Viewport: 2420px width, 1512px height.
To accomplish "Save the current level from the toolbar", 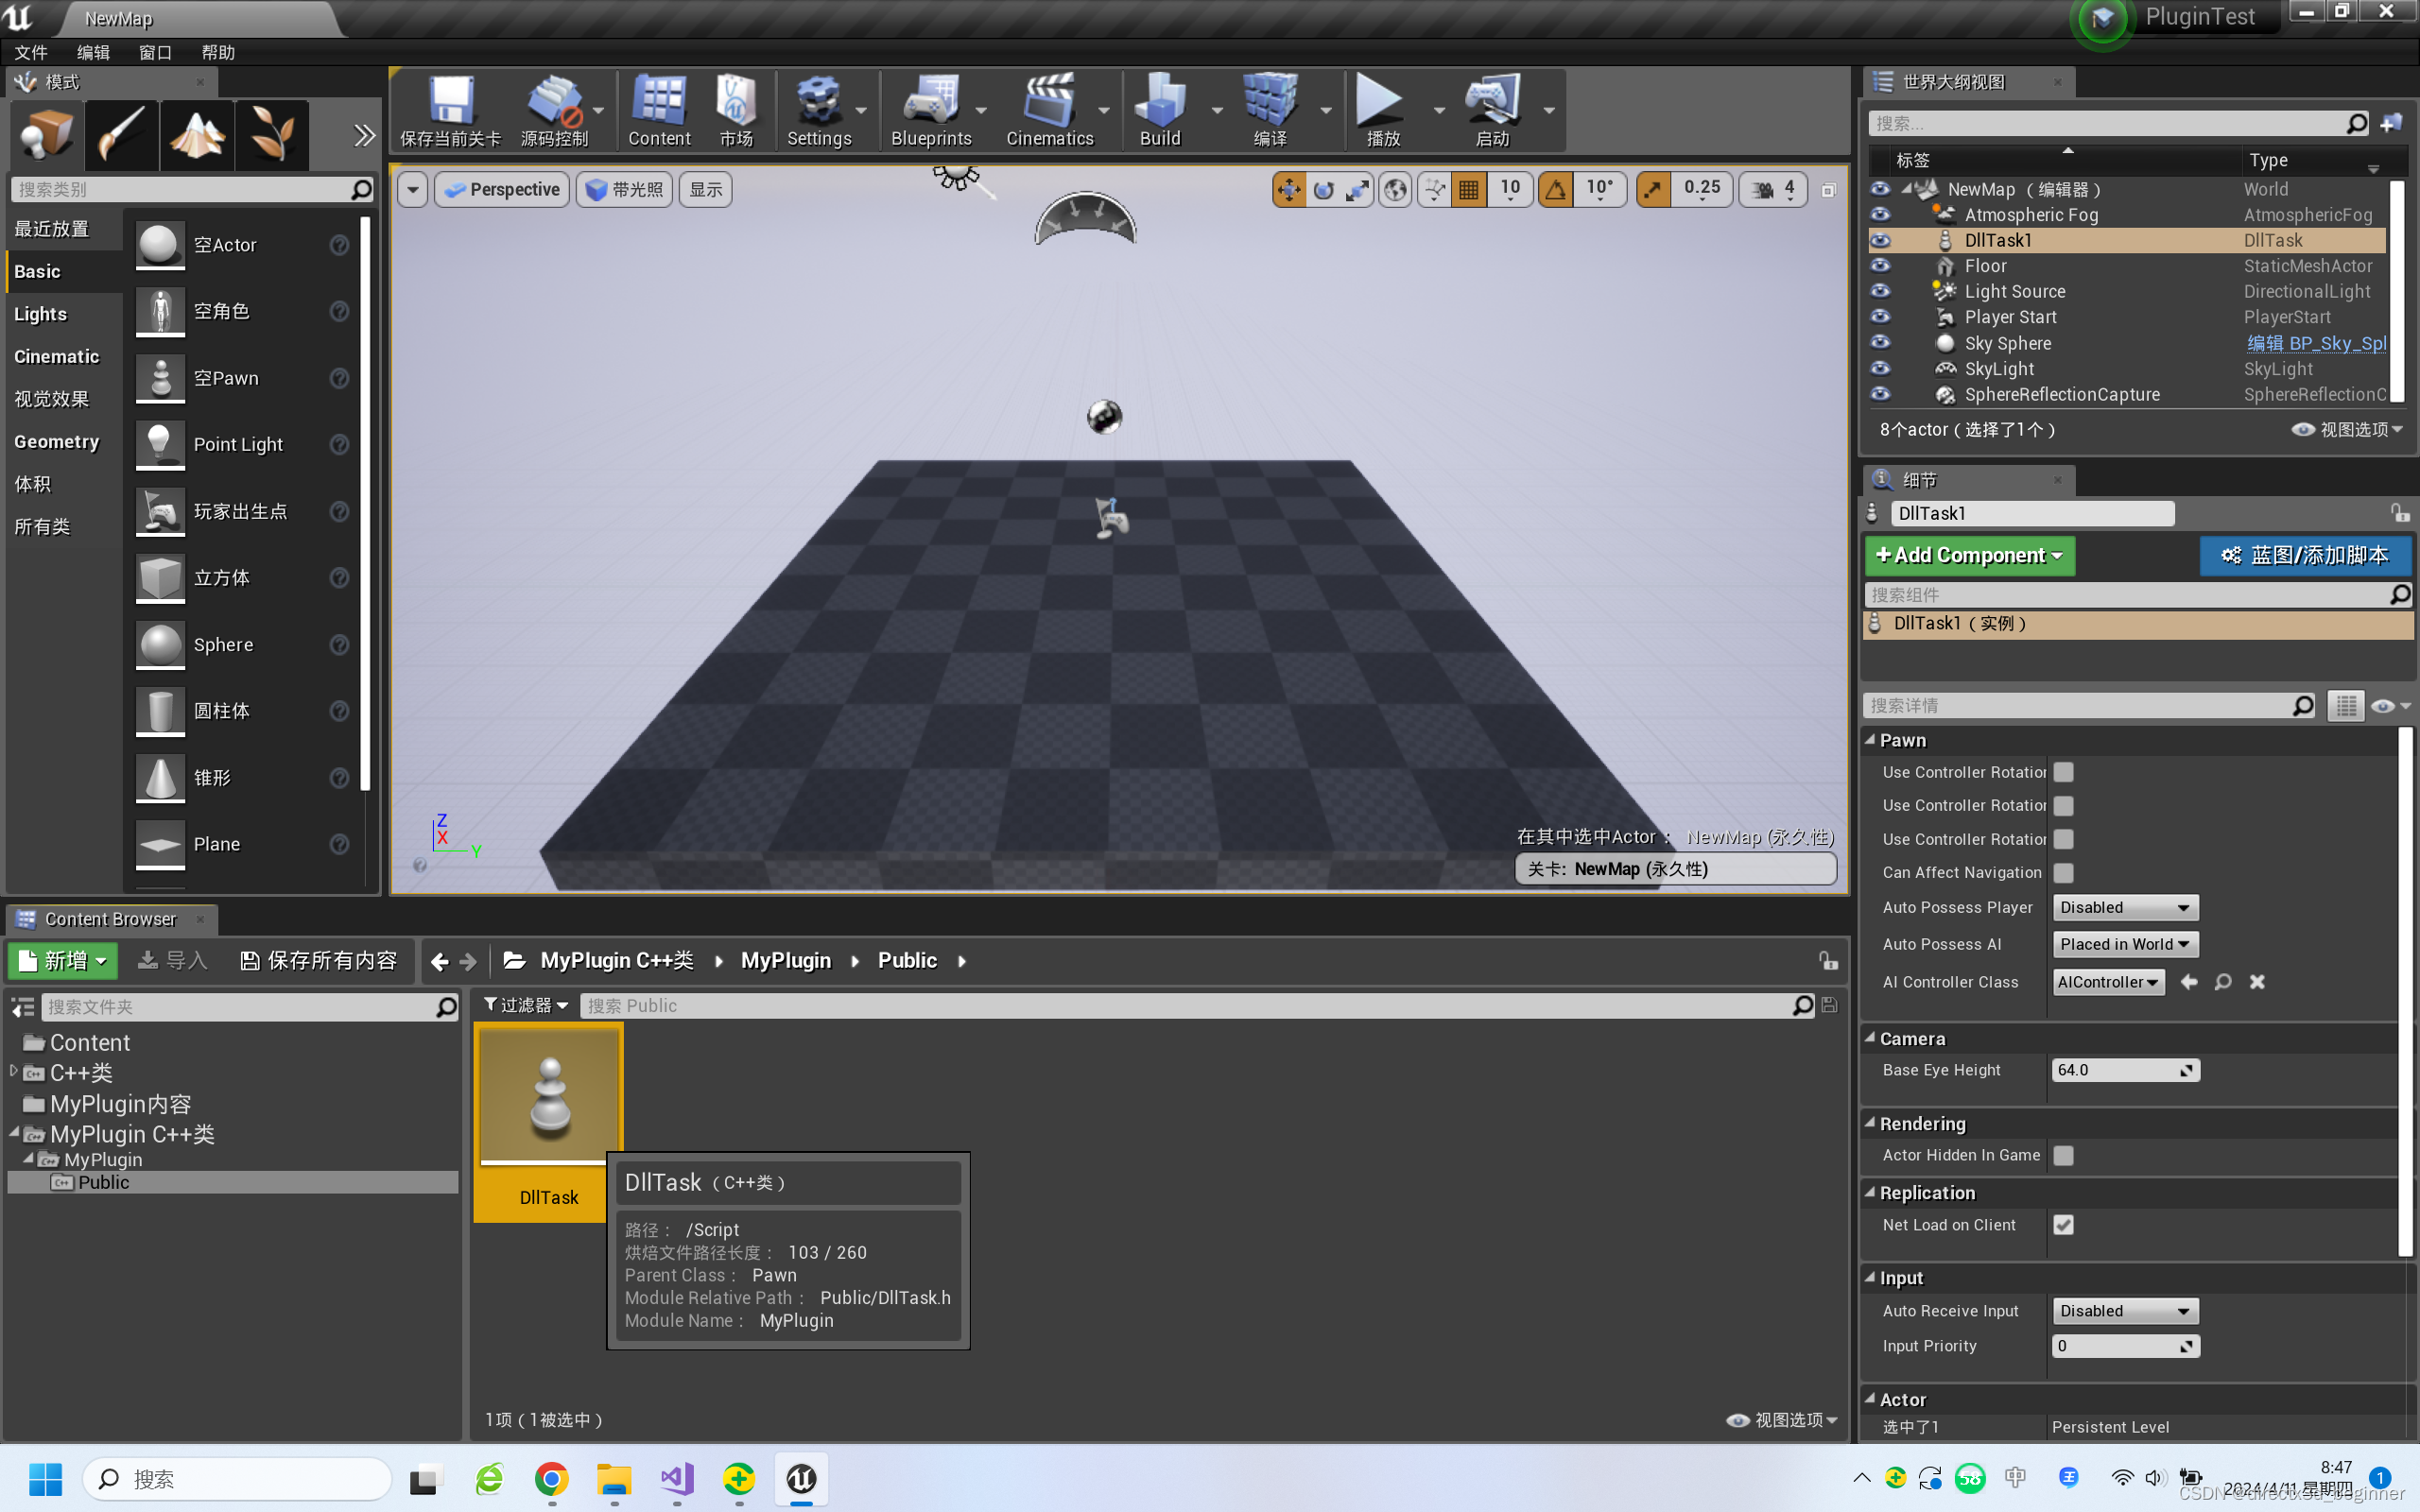I will (x=450, y=110).
